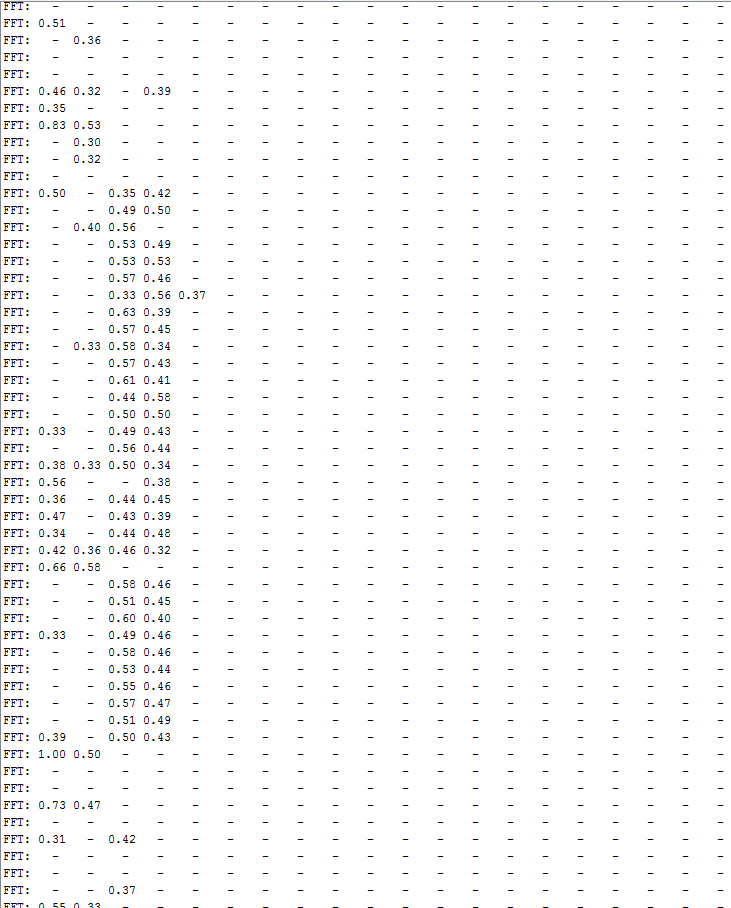The width and height of the screenshot is (731, 908).
Task: Select the 0.58 value next to 0.66
Action: 87,567
